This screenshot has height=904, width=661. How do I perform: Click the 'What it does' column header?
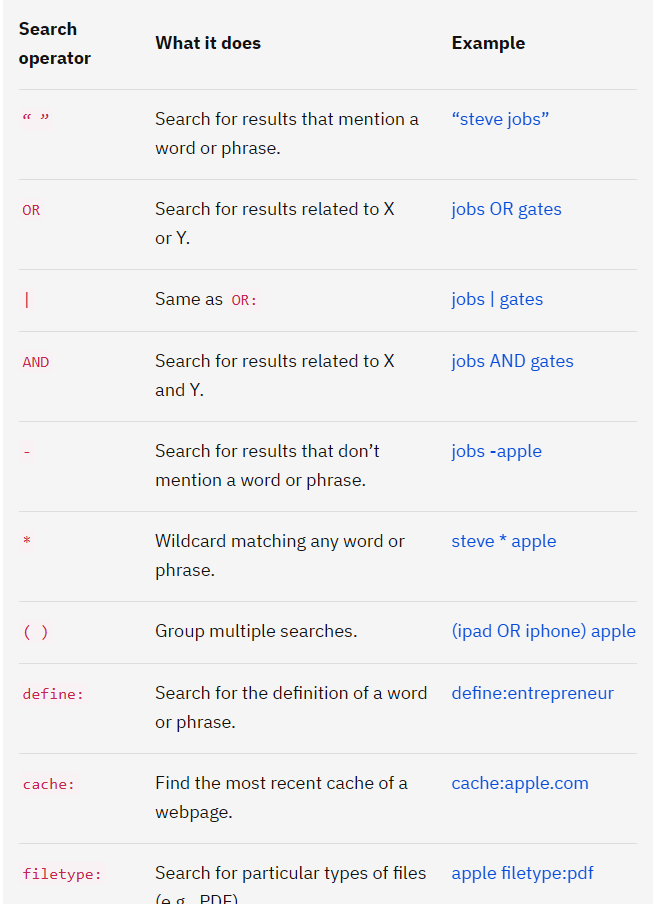tap(208, 43)
